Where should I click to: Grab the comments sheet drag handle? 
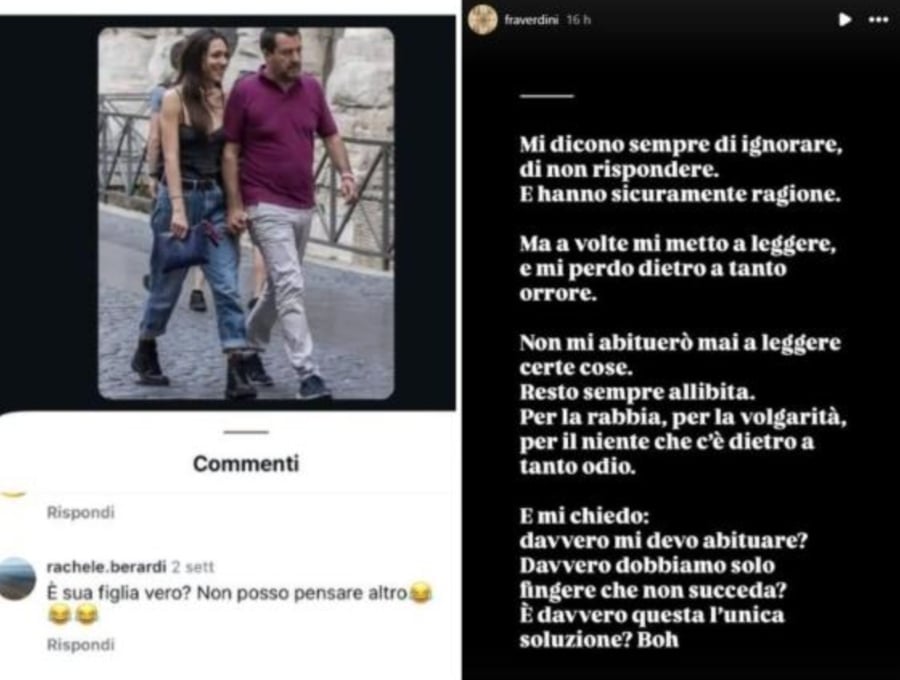pyautogui.click(x=246, y=432)
